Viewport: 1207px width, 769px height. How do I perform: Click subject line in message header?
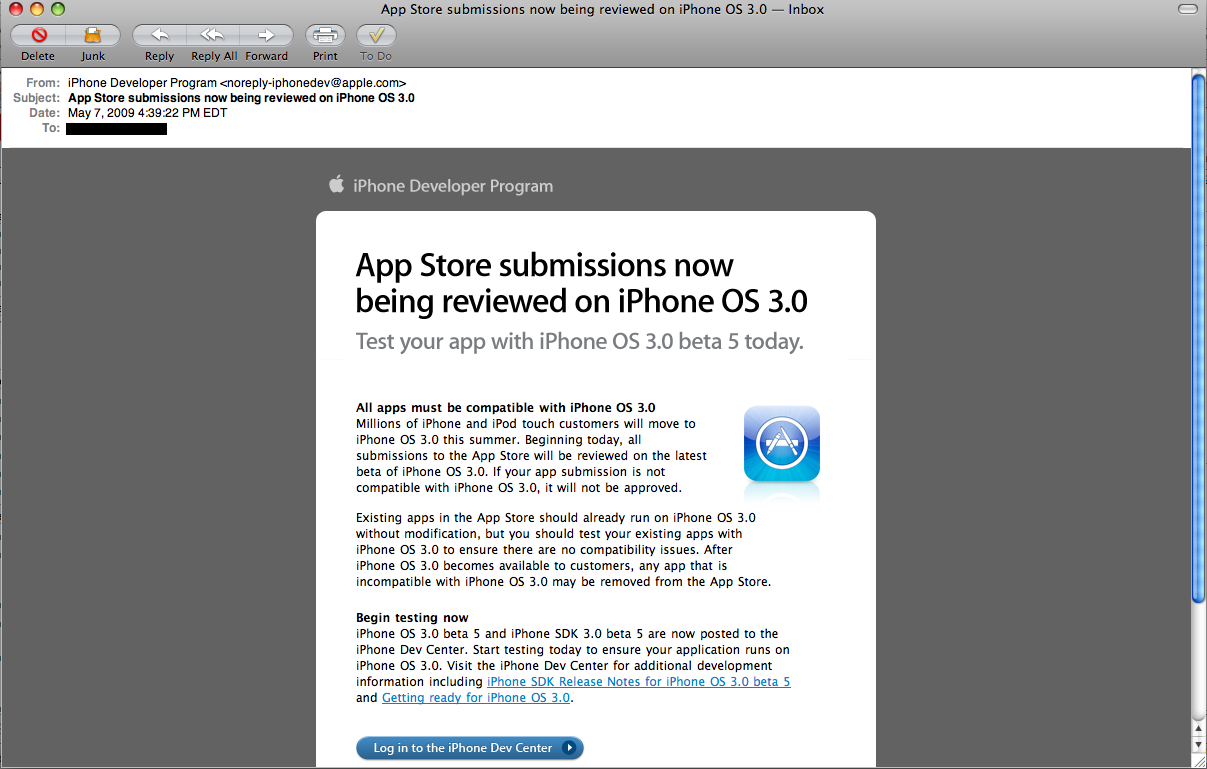click(x=241, y=98)
